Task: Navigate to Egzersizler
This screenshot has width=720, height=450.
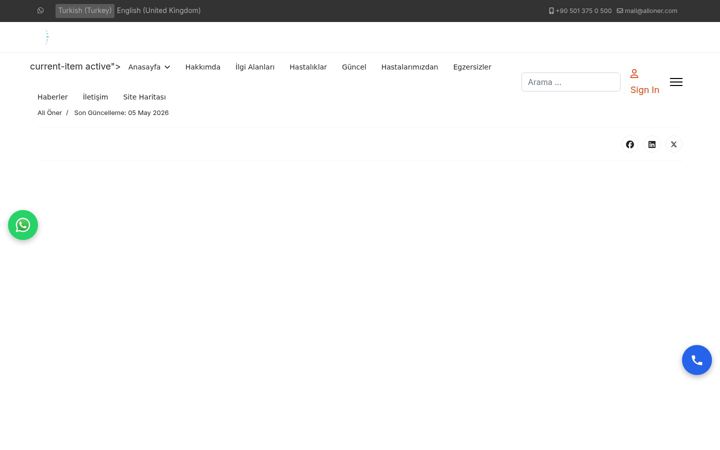Action: [472, 67]
